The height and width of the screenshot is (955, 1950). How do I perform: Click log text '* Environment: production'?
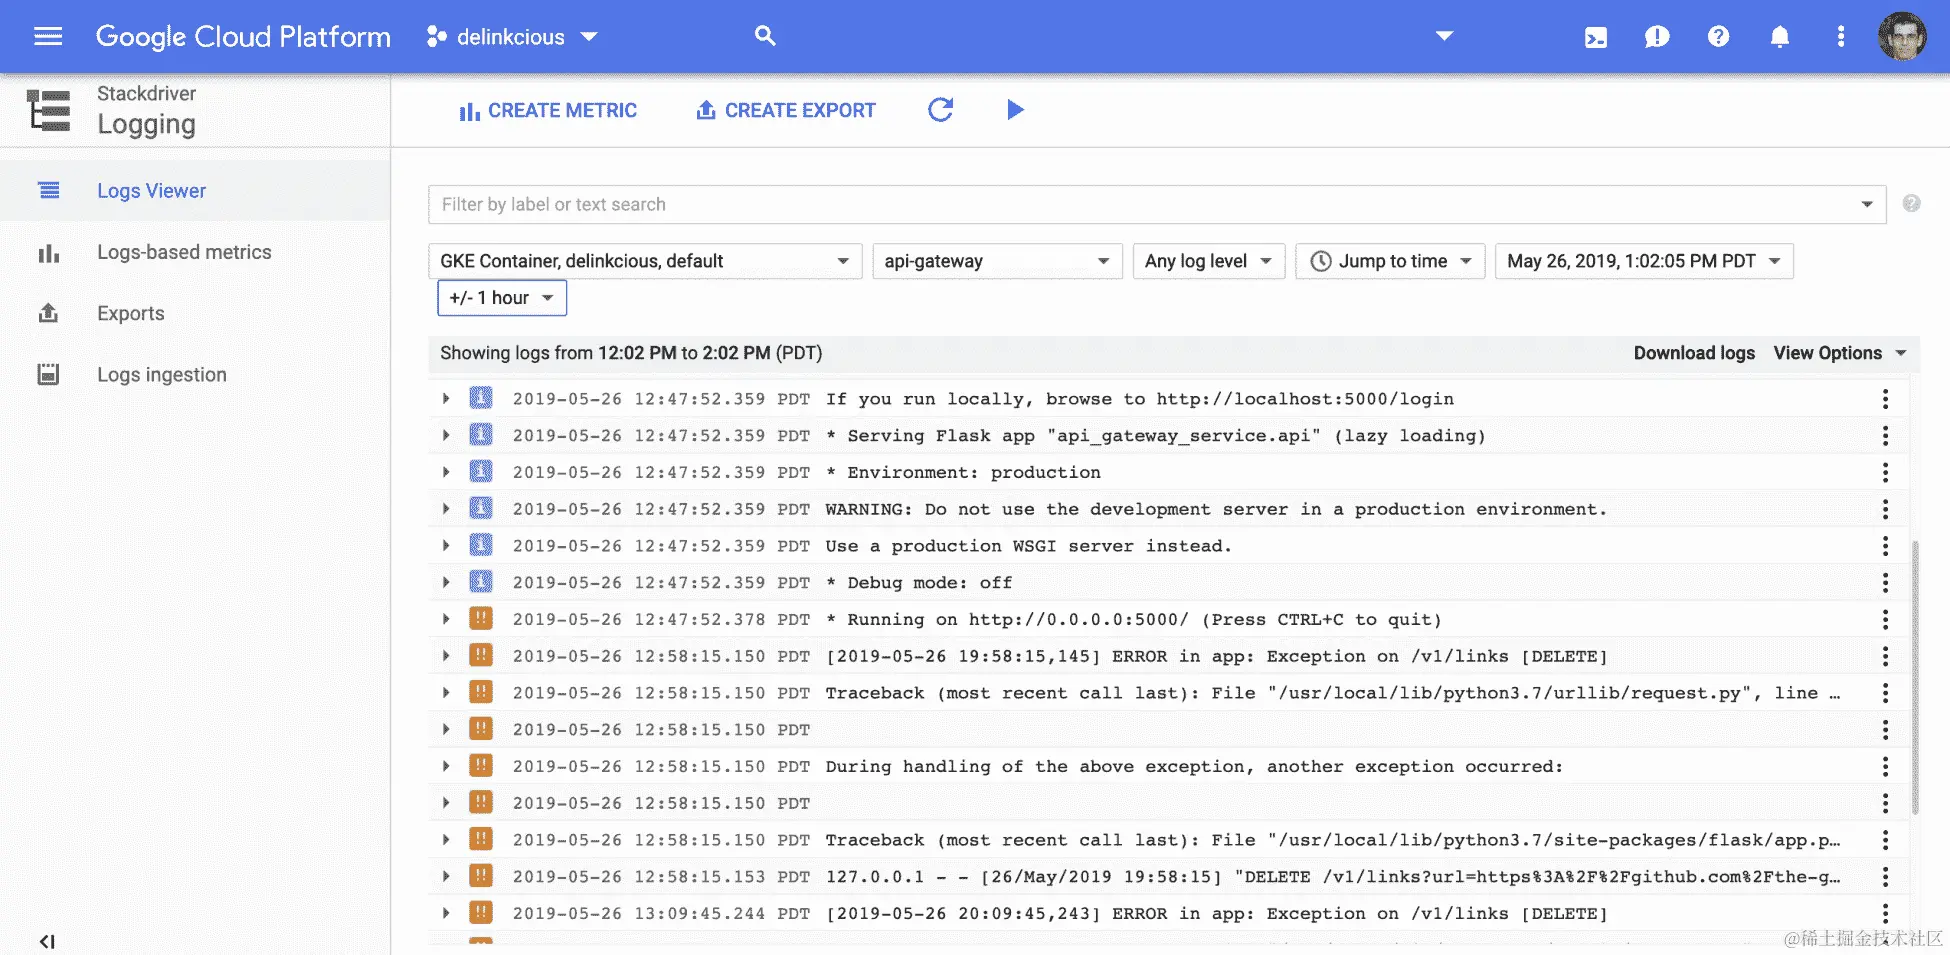(x=962, y=472)
